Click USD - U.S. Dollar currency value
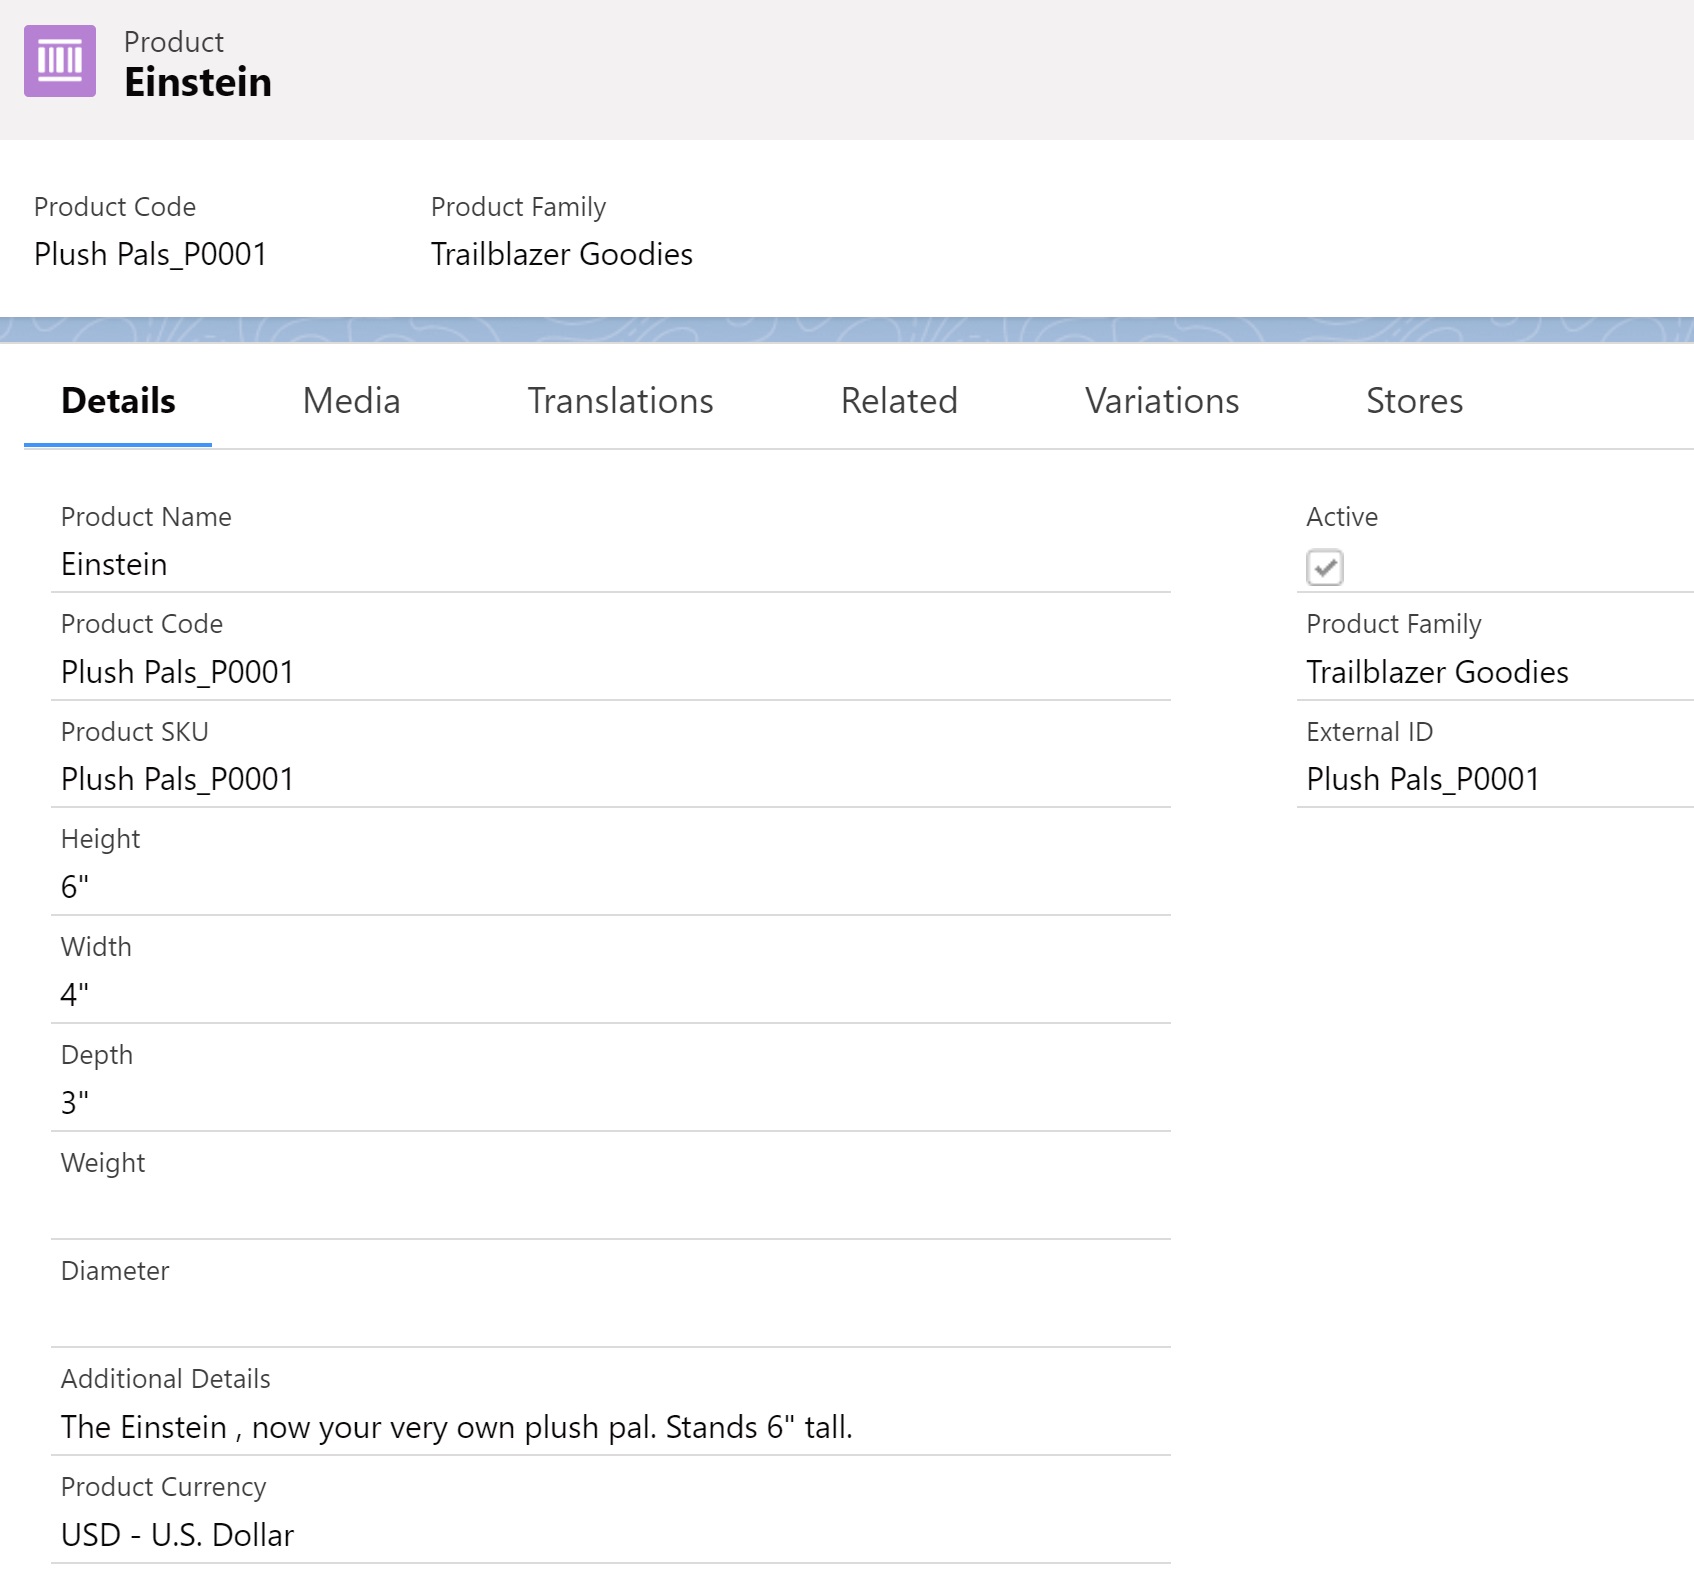 [x=177, y=1535]
